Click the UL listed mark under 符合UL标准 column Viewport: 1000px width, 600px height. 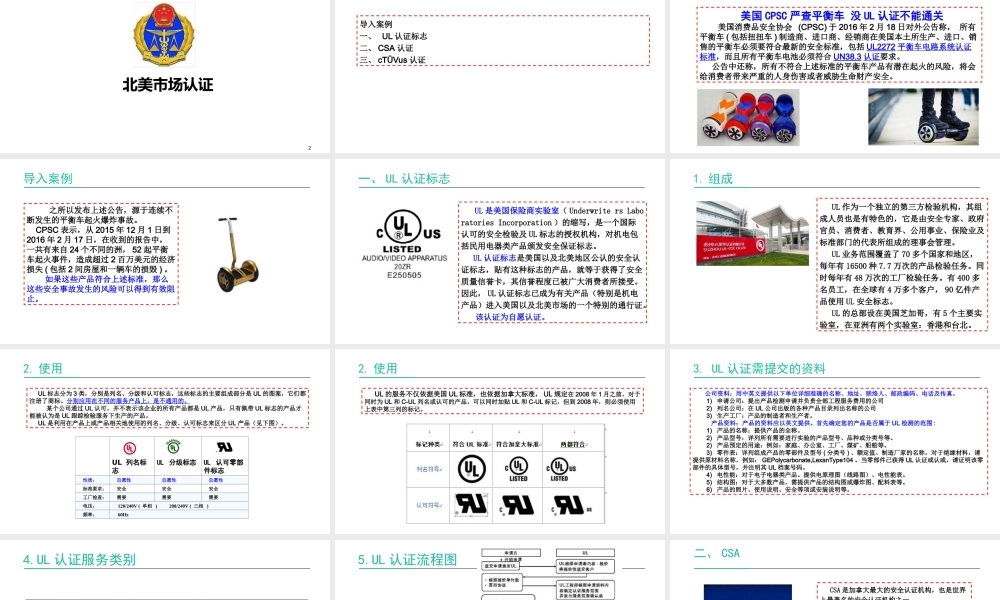(471, 468)
